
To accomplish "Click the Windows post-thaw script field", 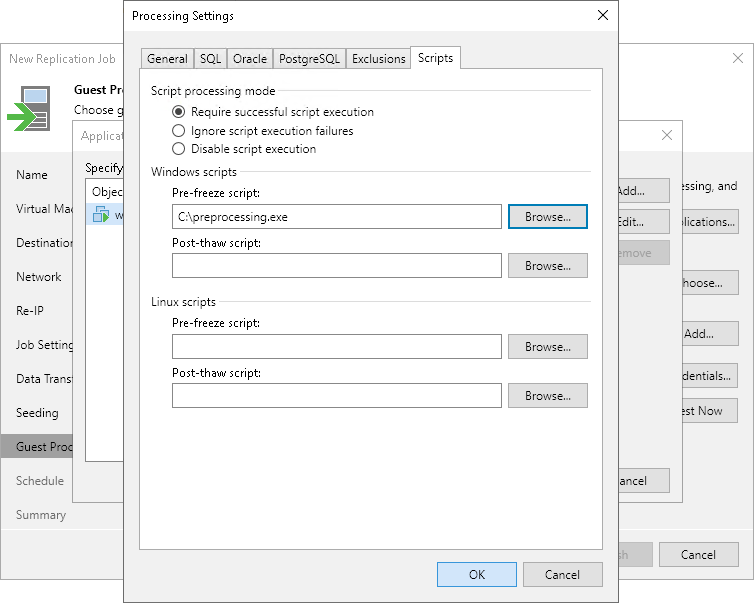I will pos(337,266).
